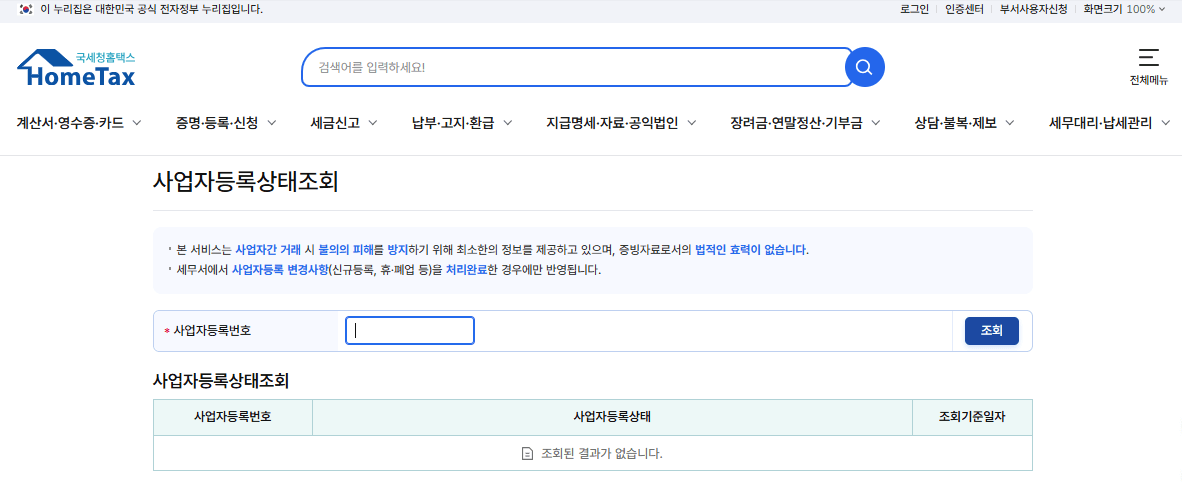
Task: Open the 세금신고 menu
Action: (335, 123)
